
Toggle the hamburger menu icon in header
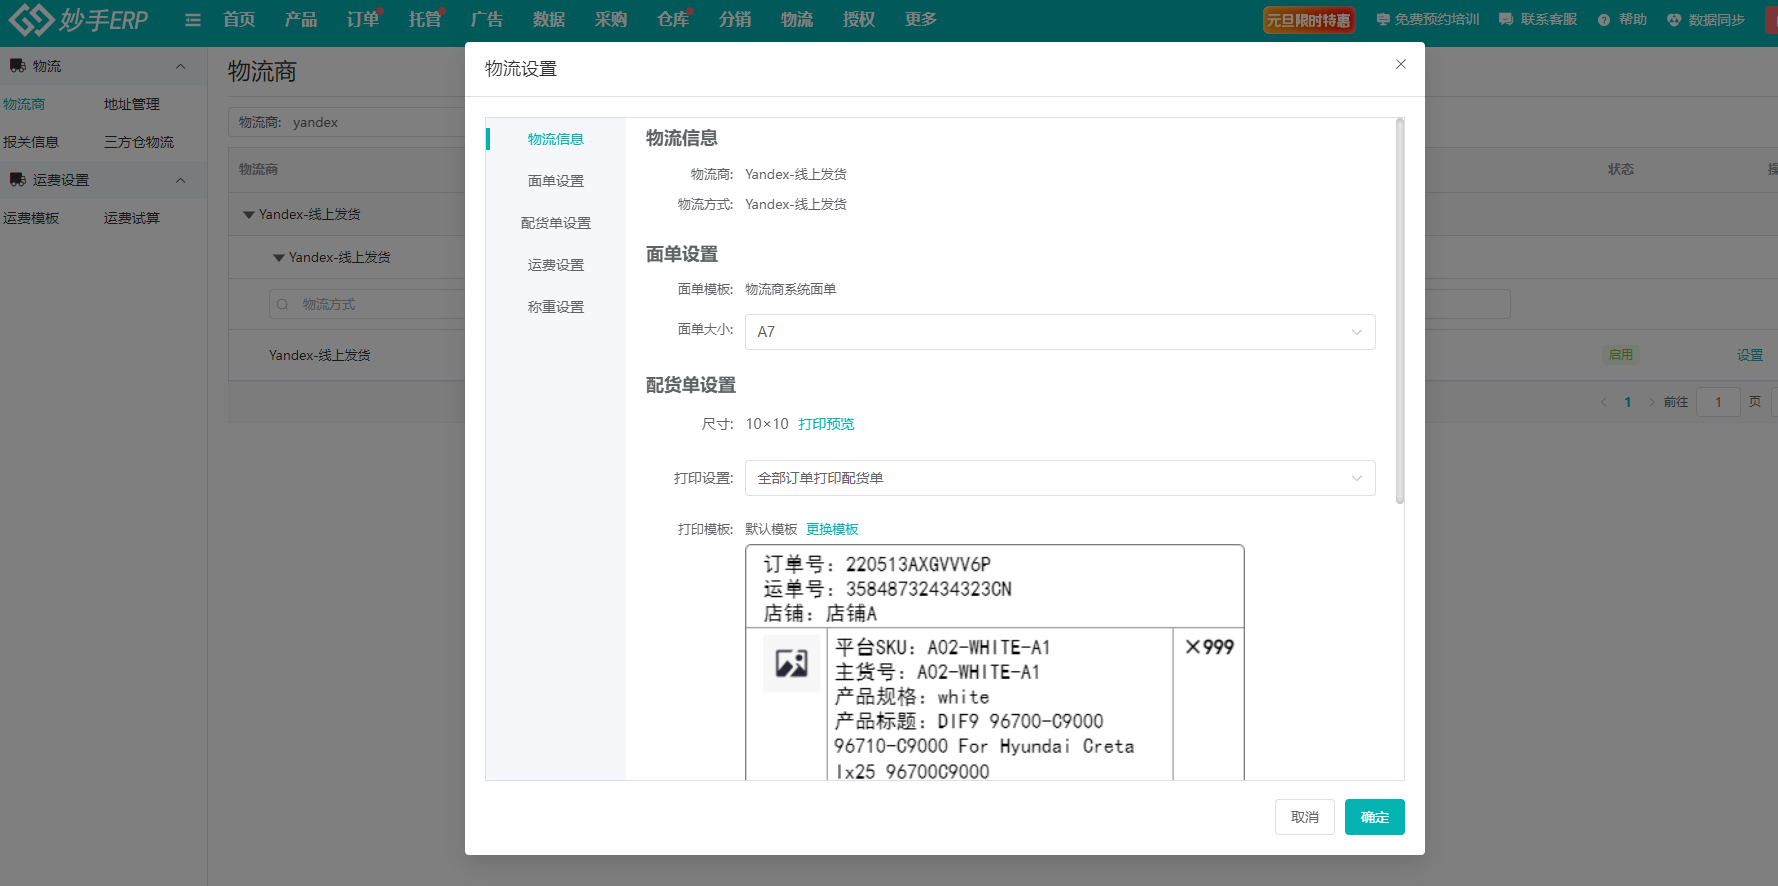point(193,20)
